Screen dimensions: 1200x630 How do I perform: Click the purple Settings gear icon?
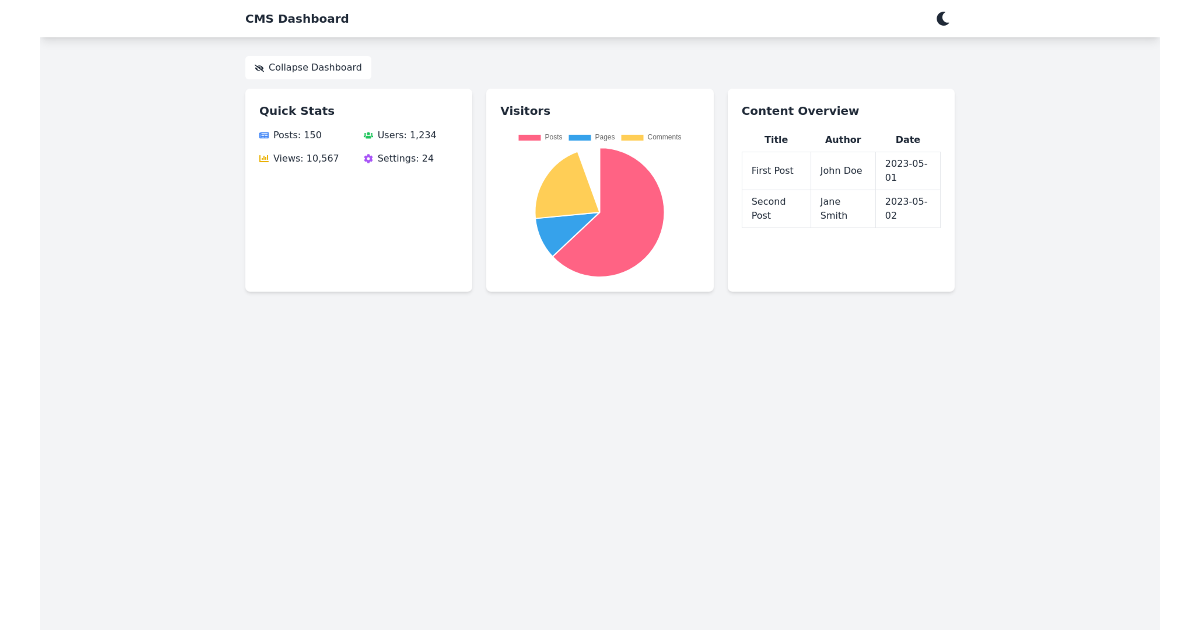[369, 158]
